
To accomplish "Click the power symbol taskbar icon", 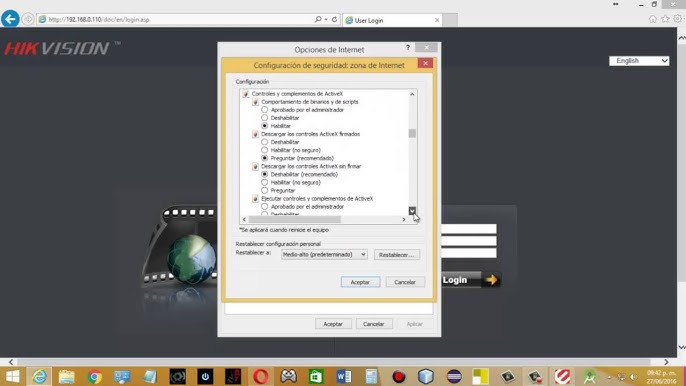I will [x=205, y=376].
